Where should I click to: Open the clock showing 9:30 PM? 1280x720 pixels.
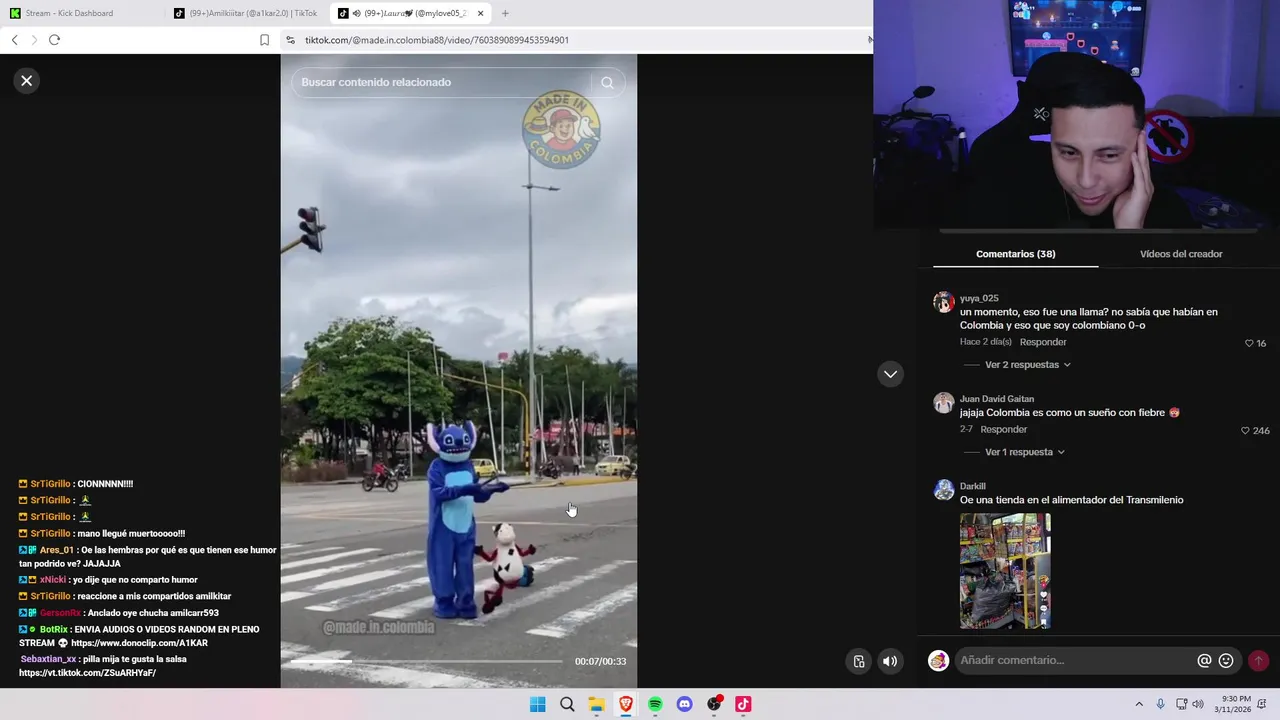tap(1235, 704)
